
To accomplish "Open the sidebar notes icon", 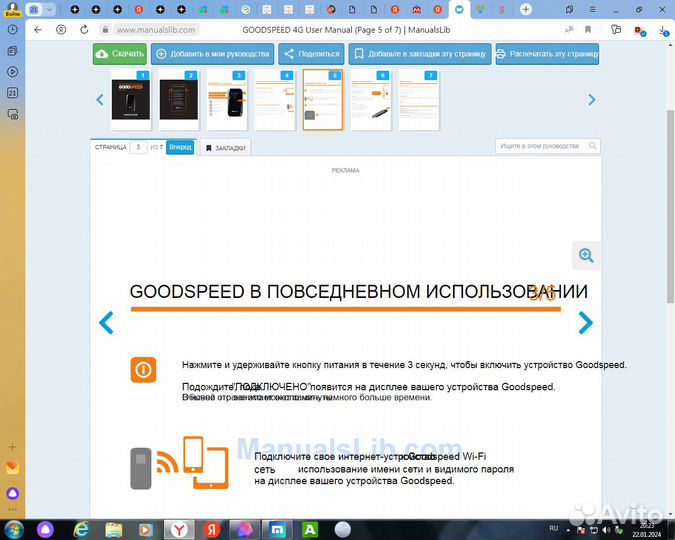I will pos(12,51).
